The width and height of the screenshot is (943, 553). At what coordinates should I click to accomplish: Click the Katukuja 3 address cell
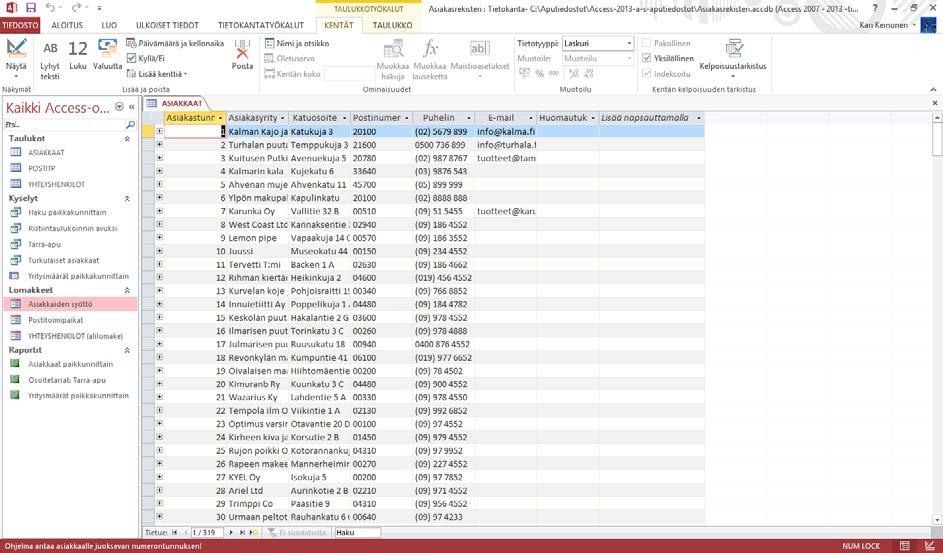click(x=319, y=132)
